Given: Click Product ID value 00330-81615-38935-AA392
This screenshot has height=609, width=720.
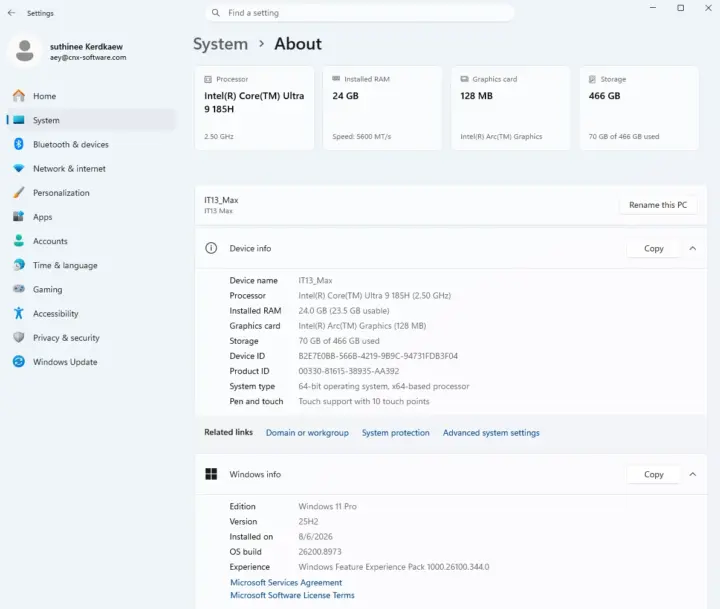Looking at the screenshot, I should (349, 371).
